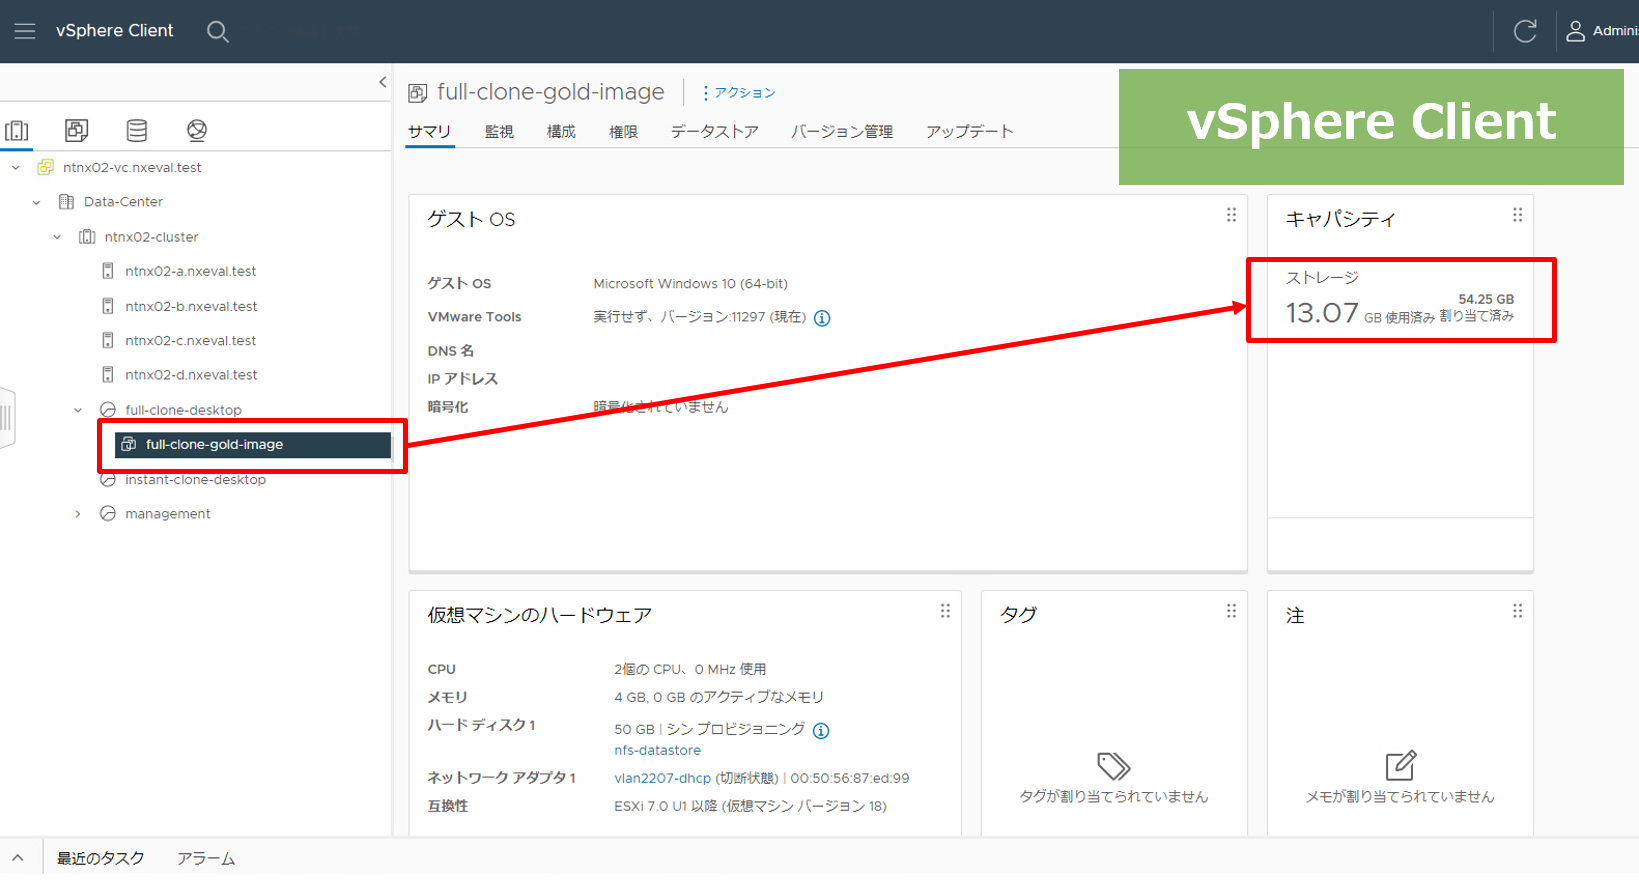Click the VM icon beside the page title
The width and height of the screenshot is (1639, 880).
418,93
